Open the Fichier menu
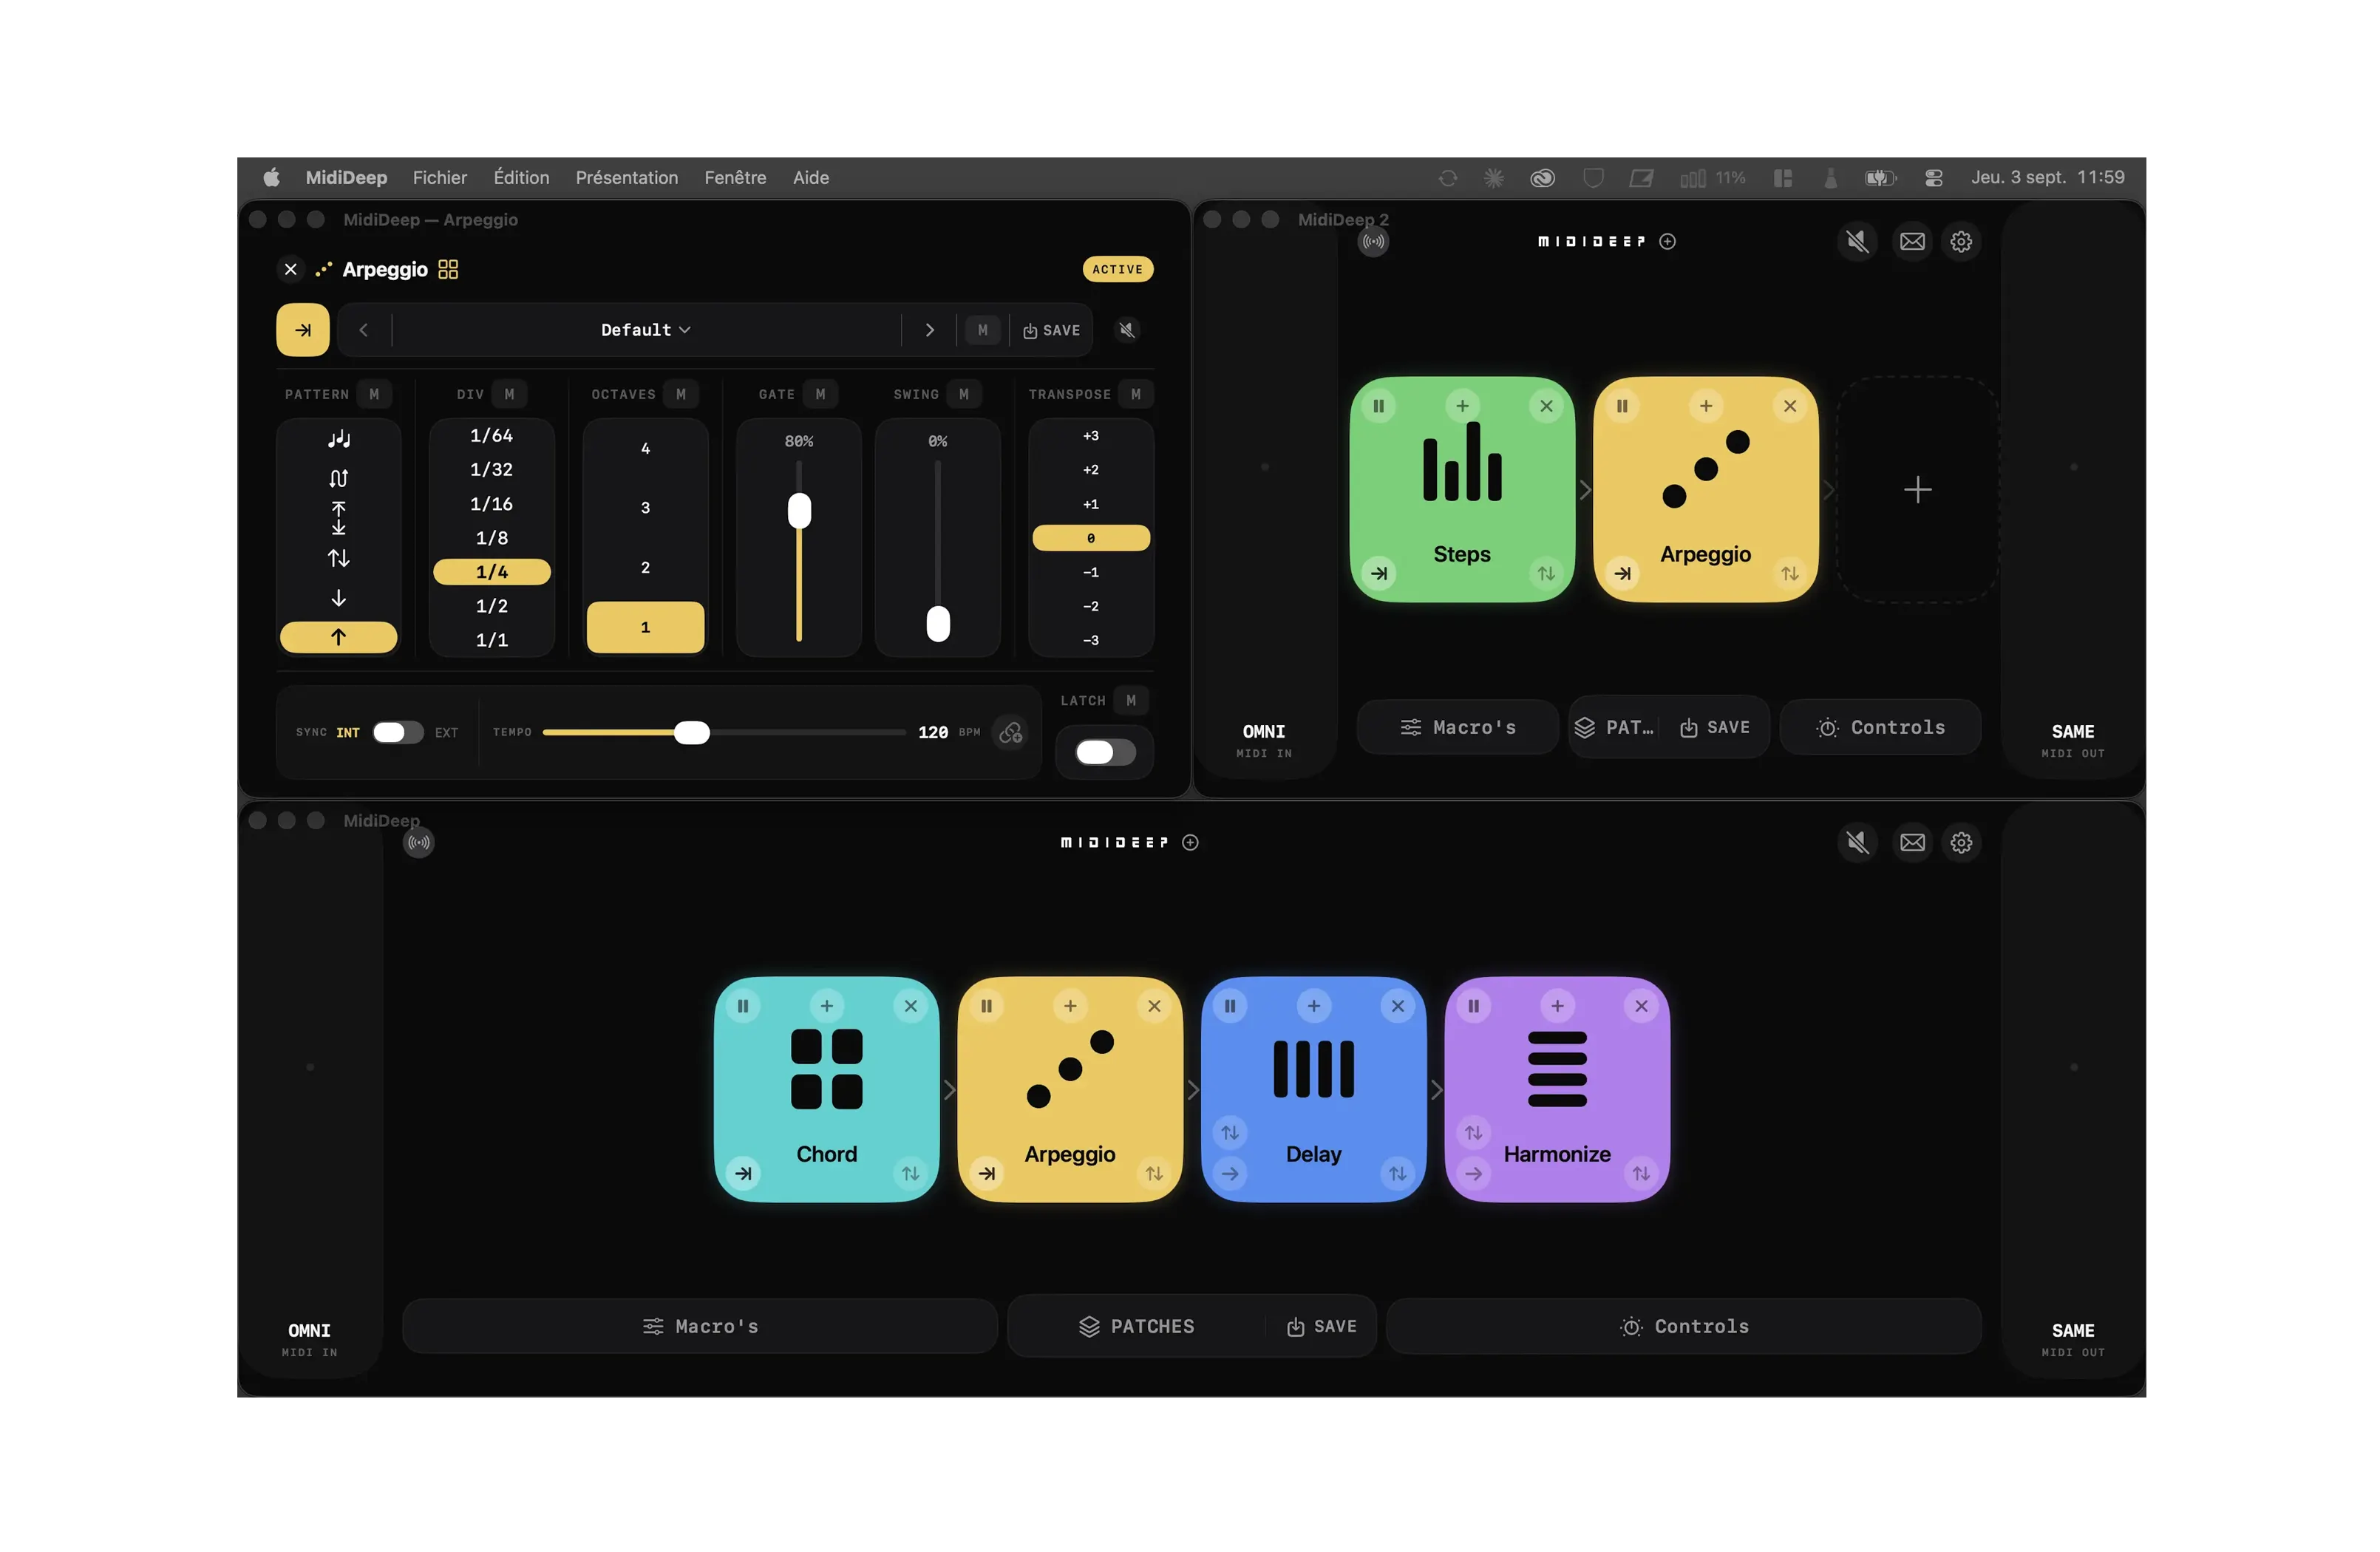Image resolution: width=2380 pixels, height=1552 pixels. pos(440,178)
